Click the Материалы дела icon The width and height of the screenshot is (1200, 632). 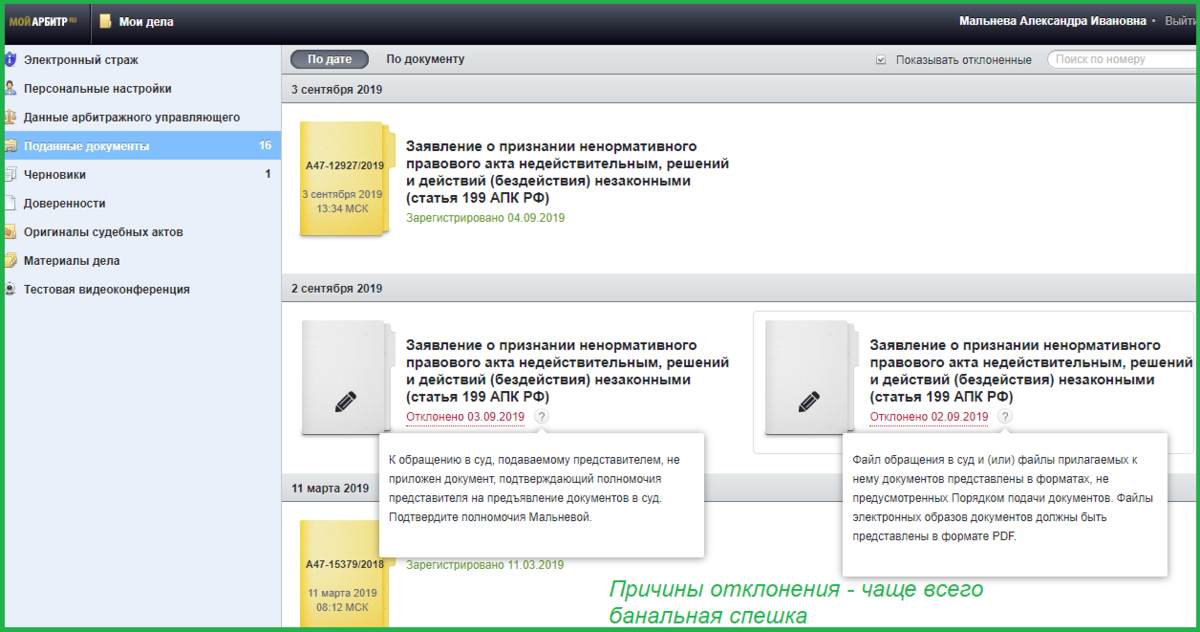(x=10, y=260)
